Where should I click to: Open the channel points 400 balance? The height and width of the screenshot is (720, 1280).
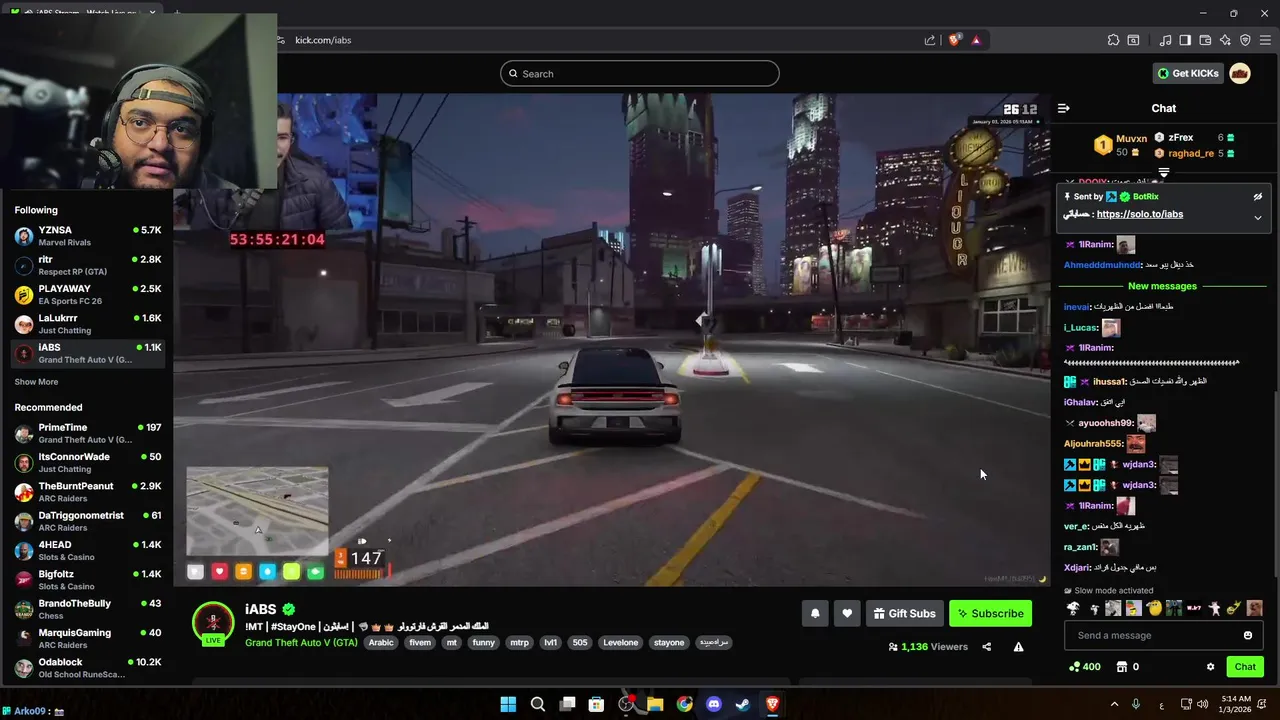point(1085,667)
